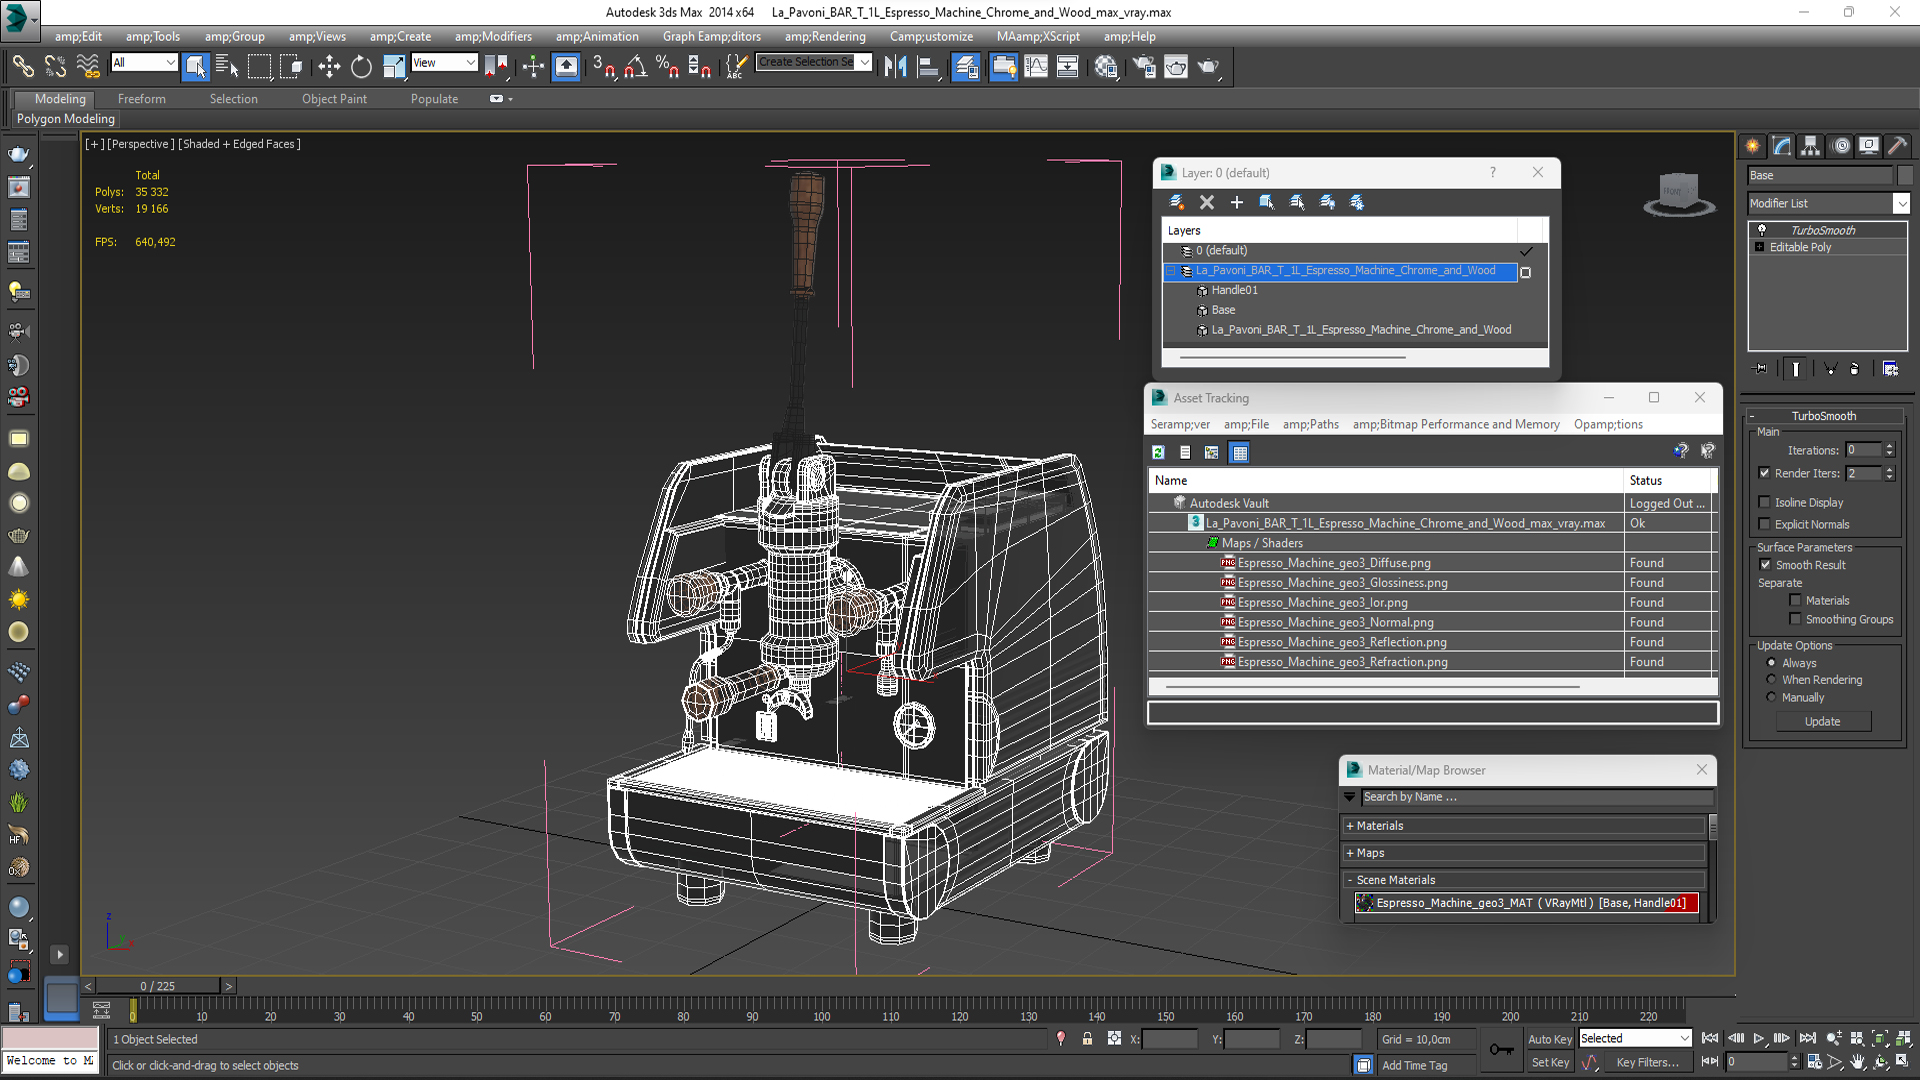Toggle selection lock padlock icon

pyautogui.click(x=1087, y=1039)
